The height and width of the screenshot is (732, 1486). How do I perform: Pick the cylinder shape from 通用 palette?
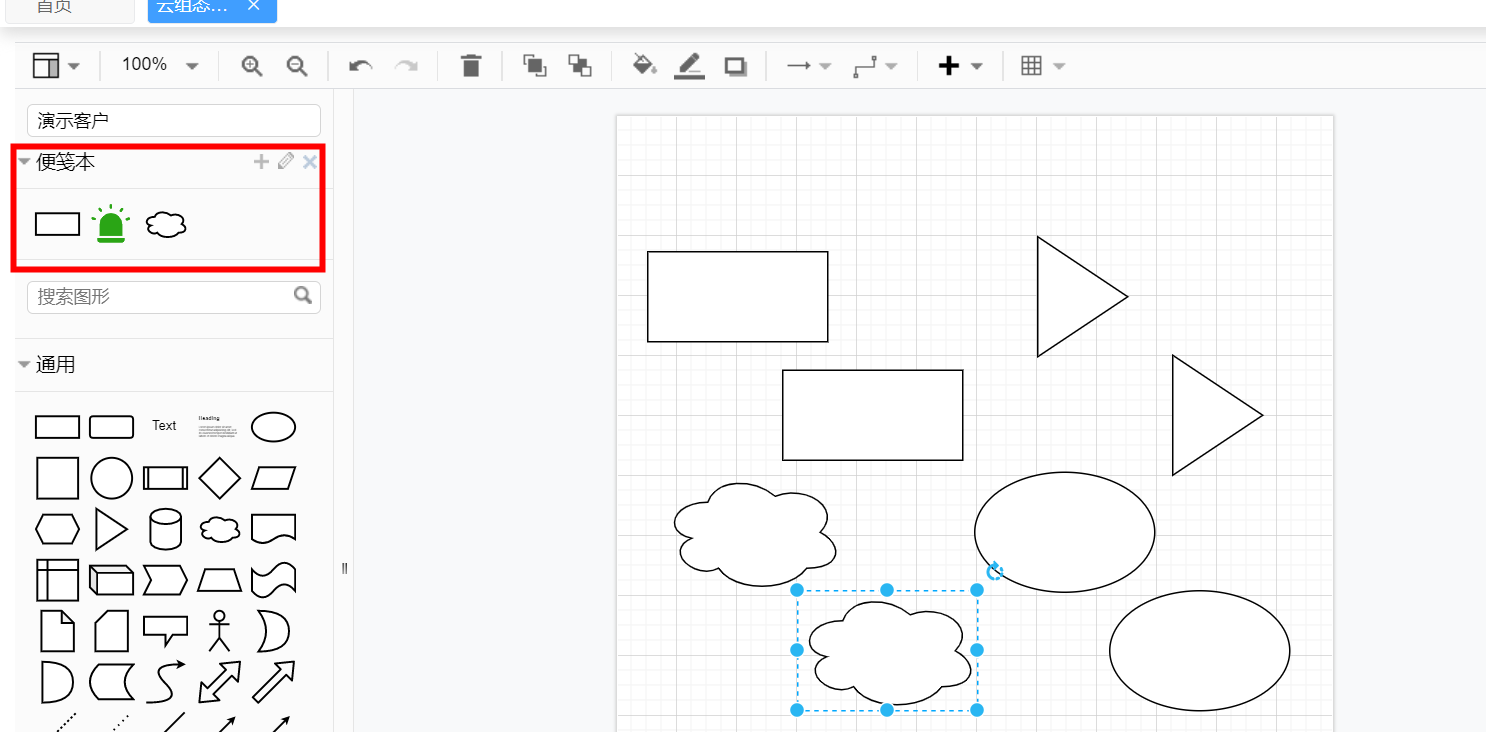point(165,529)
